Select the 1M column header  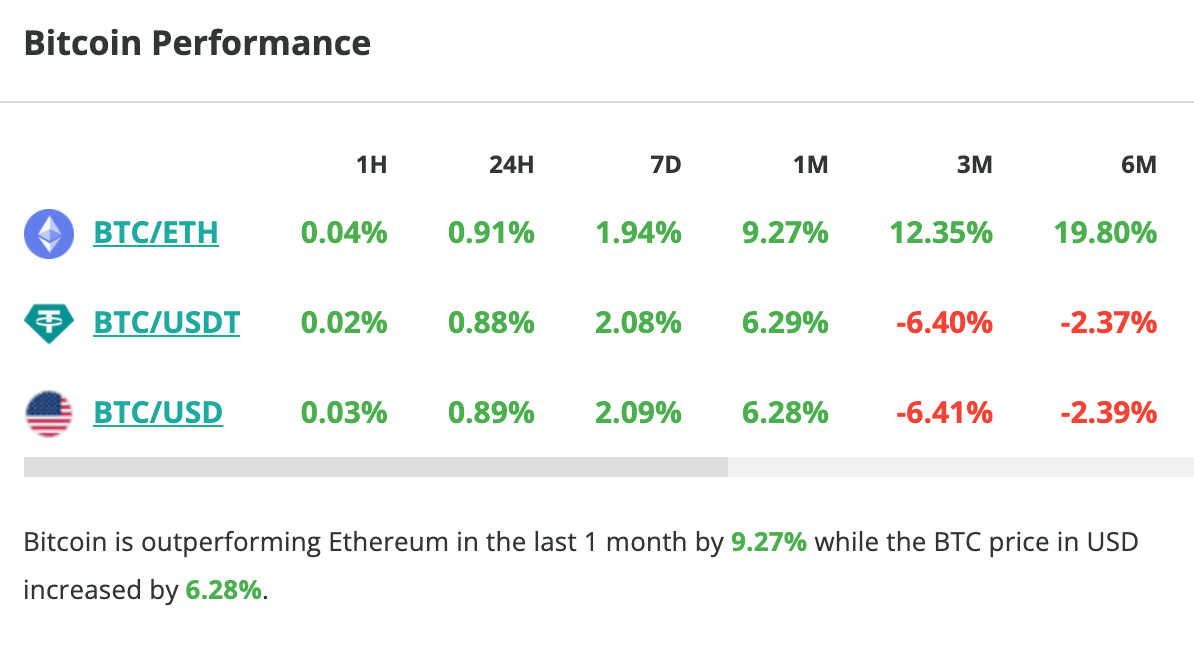pos(810,165)
